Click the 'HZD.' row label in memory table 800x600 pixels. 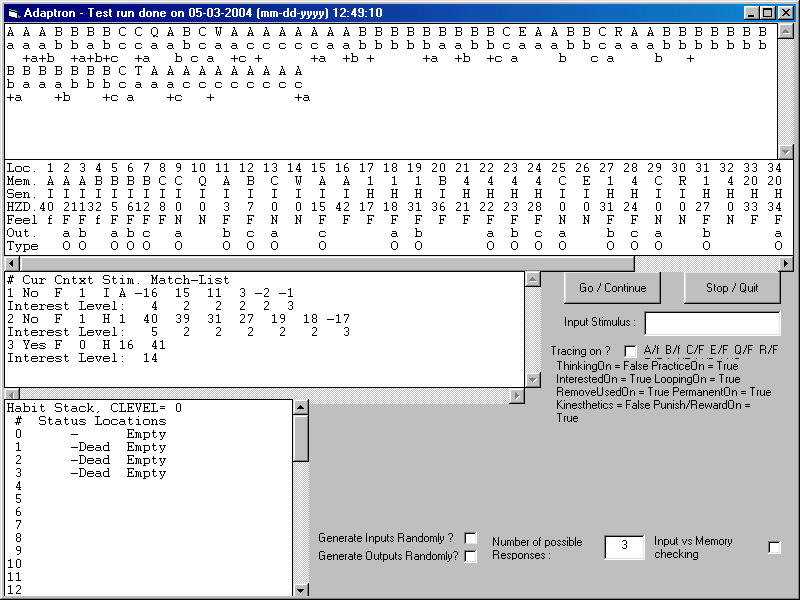[22, 207]
